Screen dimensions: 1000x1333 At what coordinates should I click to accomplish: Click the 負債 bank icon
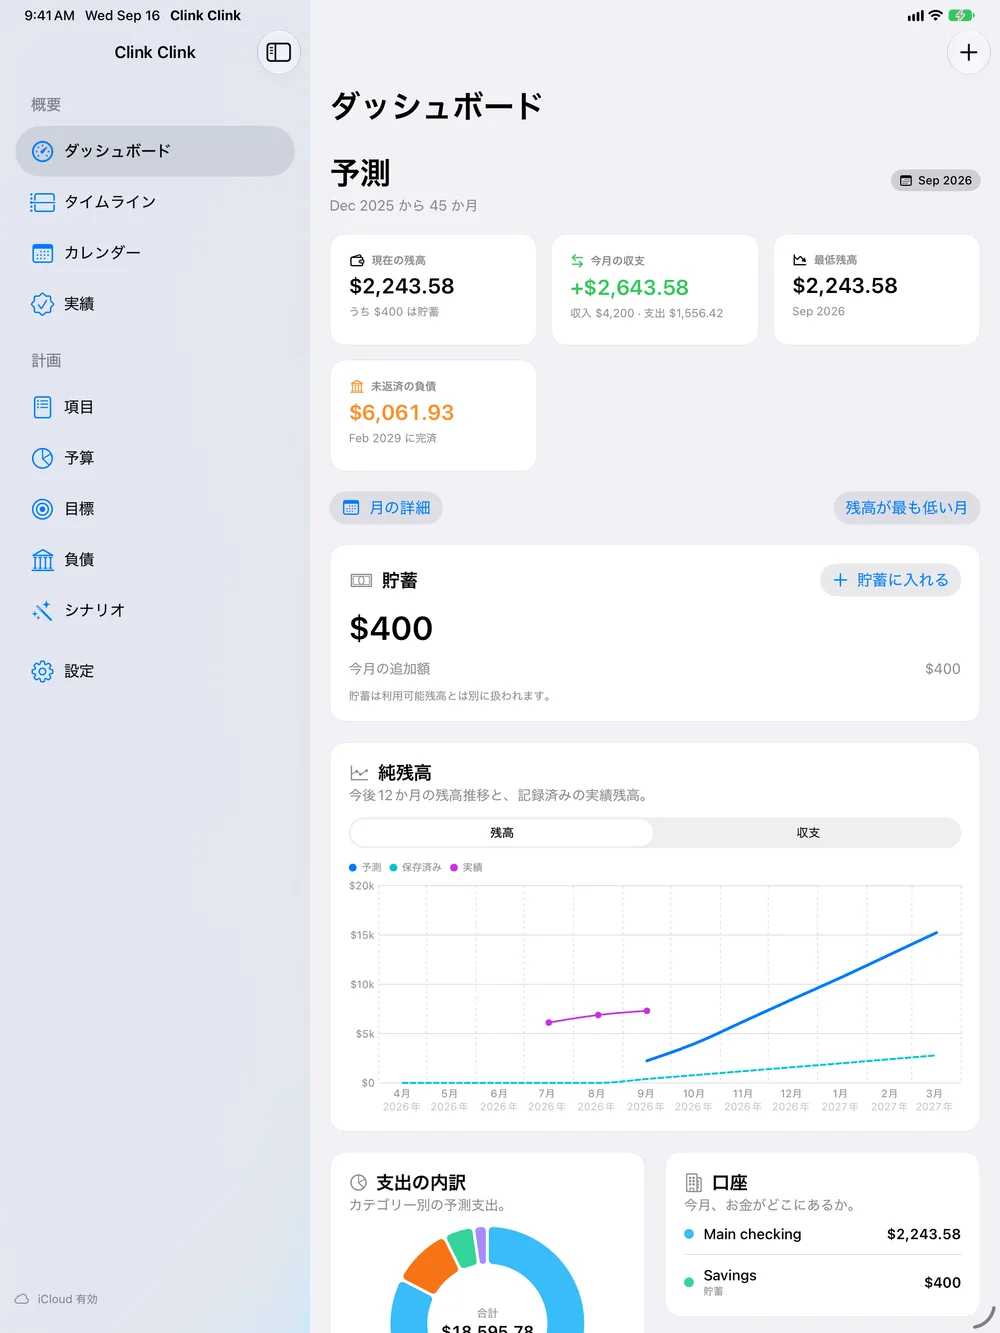tap(42, 560)
